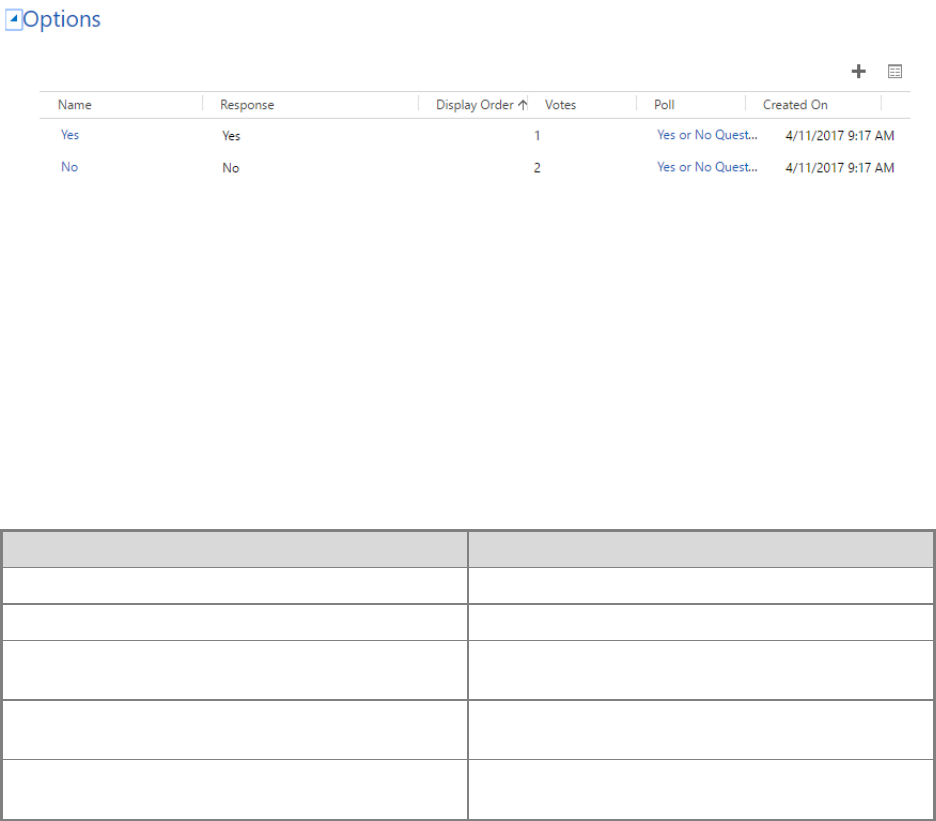Screen dimensions: 936x821
Task: Sort by the Response column header
Action: coord(247,105)
